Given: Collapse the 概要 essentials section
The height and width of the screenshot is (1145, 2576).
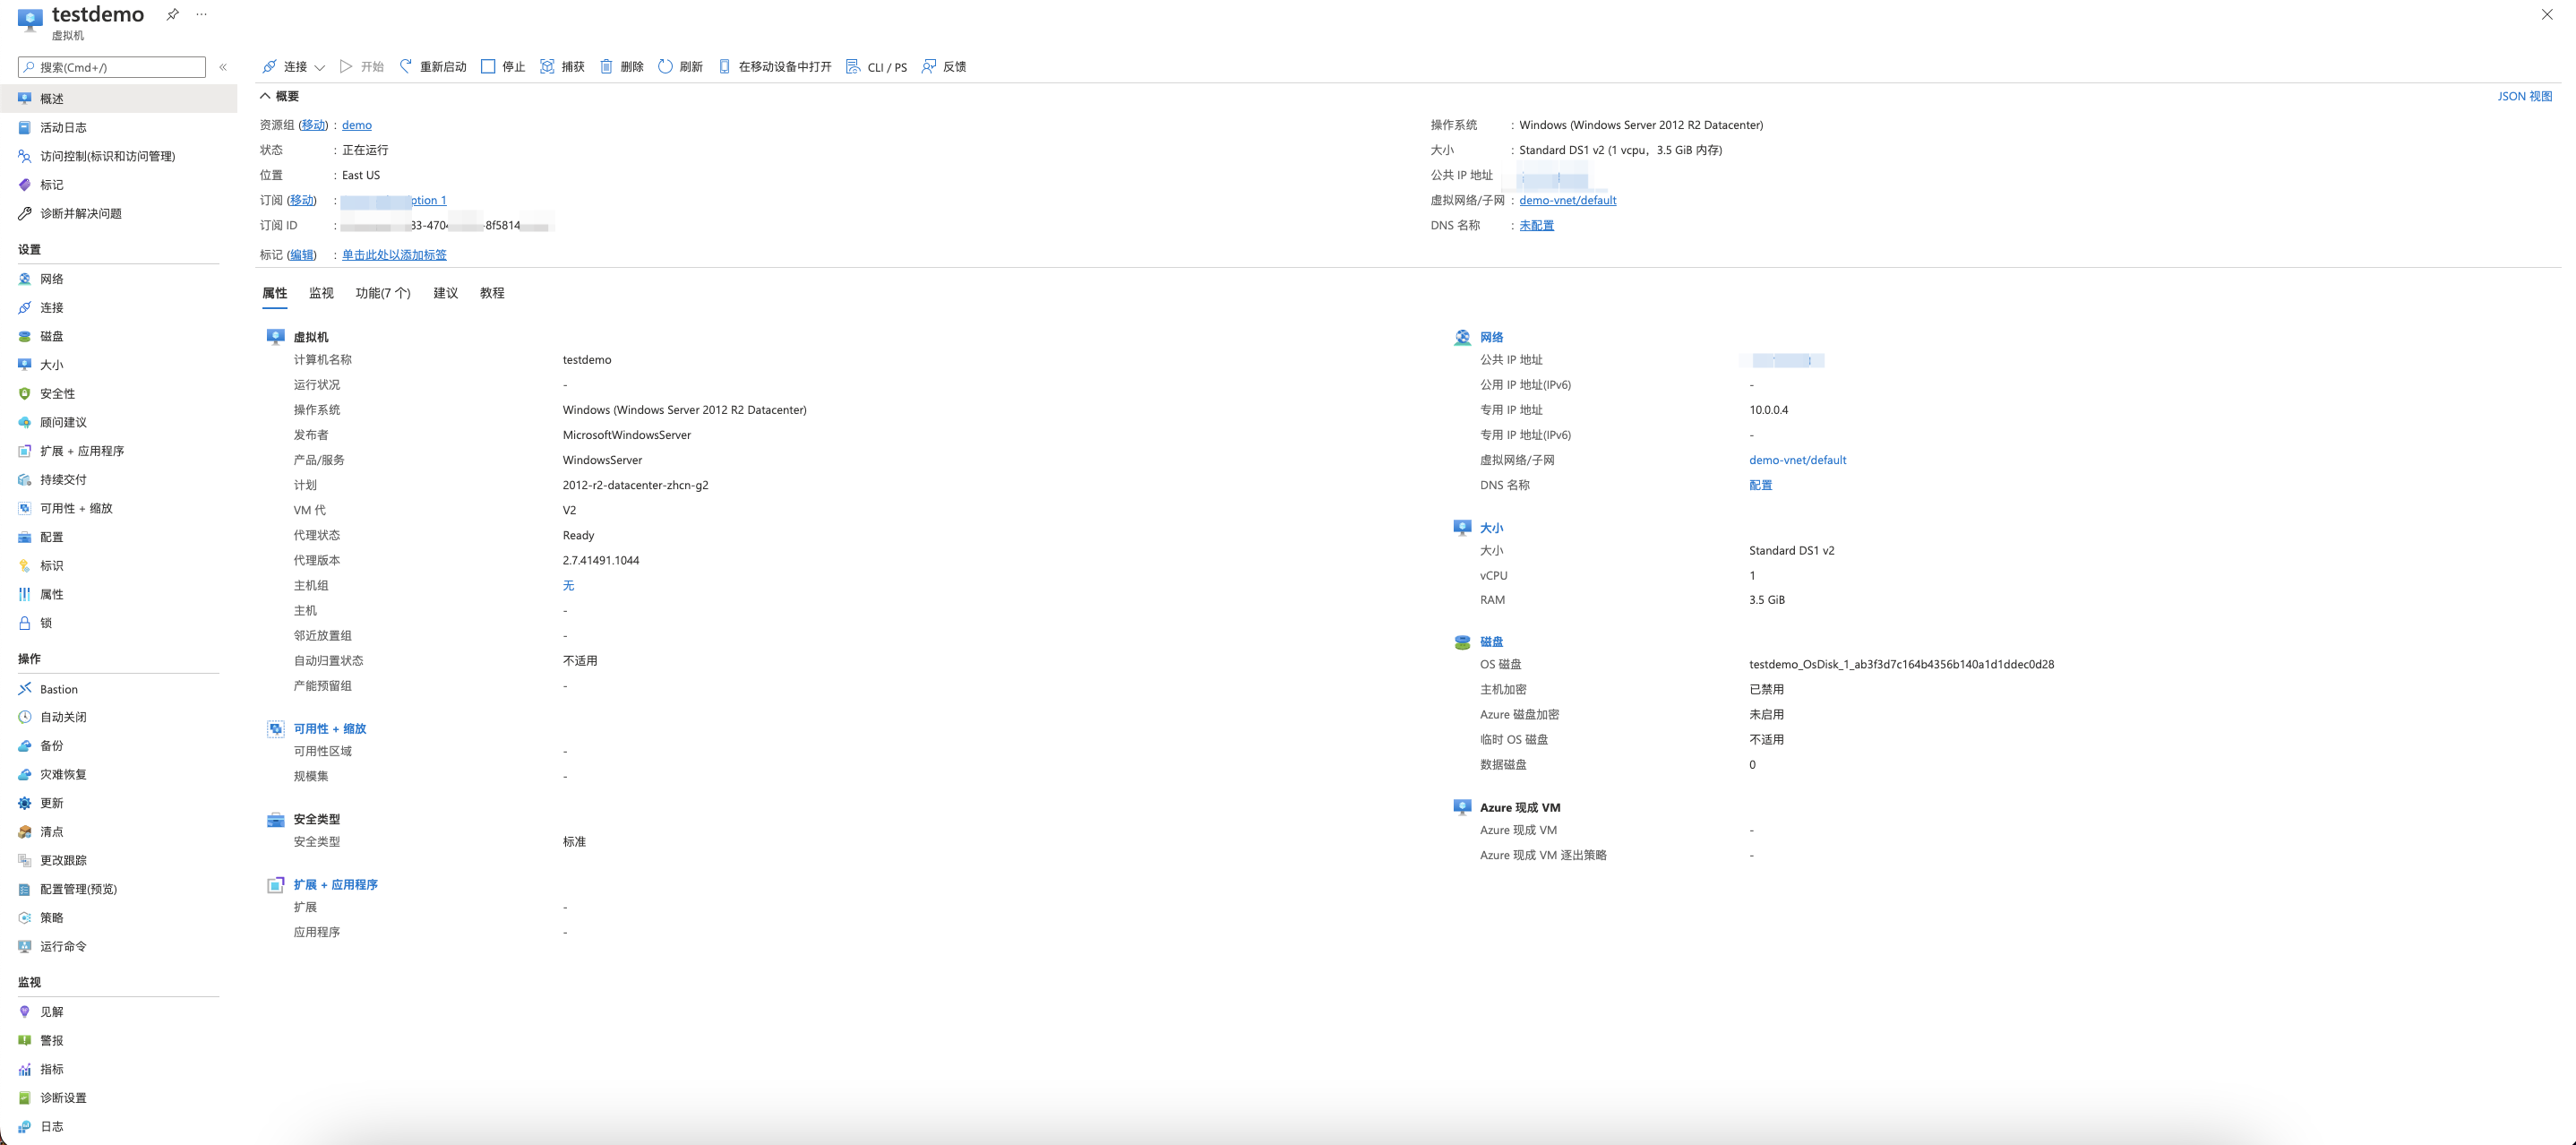Looking at the screenshot, I should pyautogui.click(x=279, y=96).
